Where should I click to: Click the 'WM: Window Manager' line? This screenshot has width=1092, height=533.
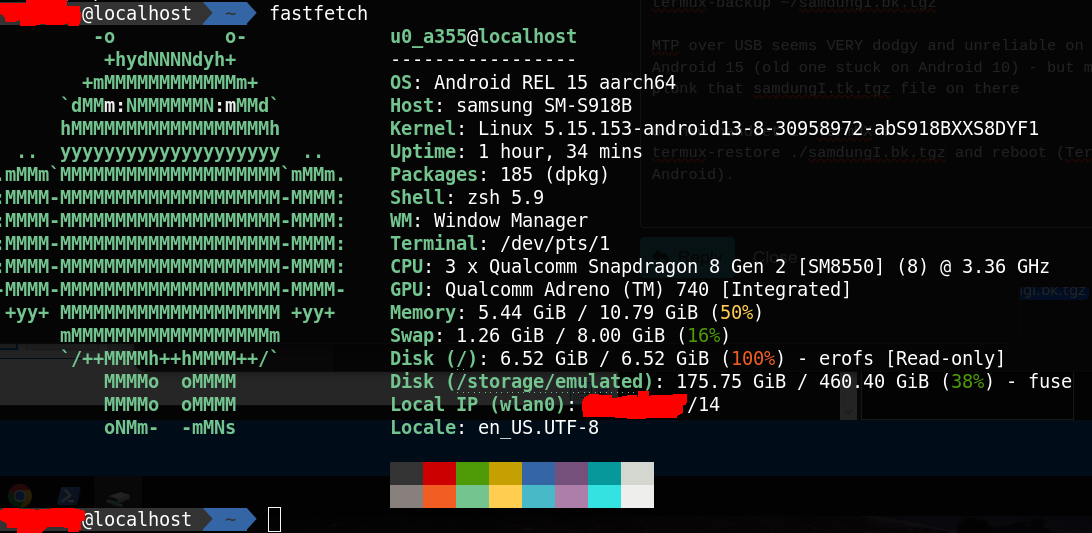(x=489, y=221)
